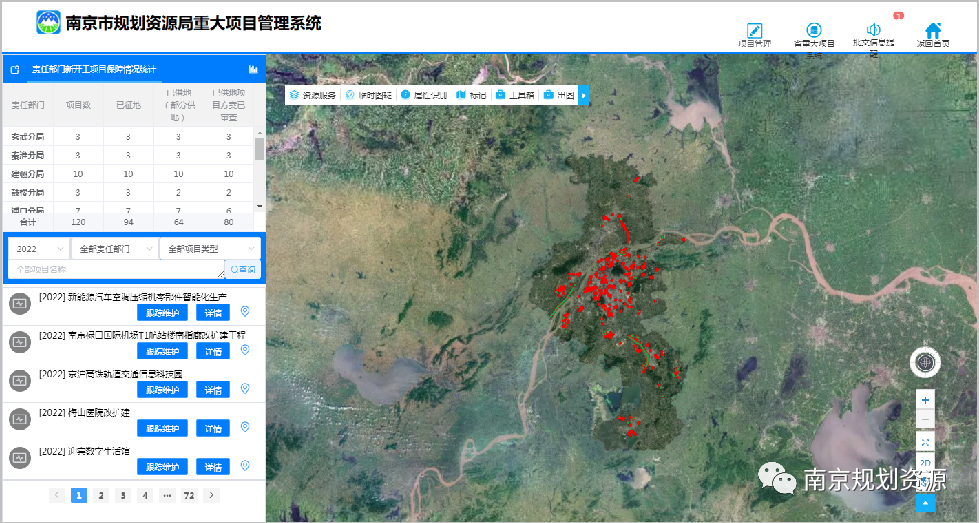Select page 1 in pagination
The height and width of the screenshot is (523, 979).
click(79, 496)
